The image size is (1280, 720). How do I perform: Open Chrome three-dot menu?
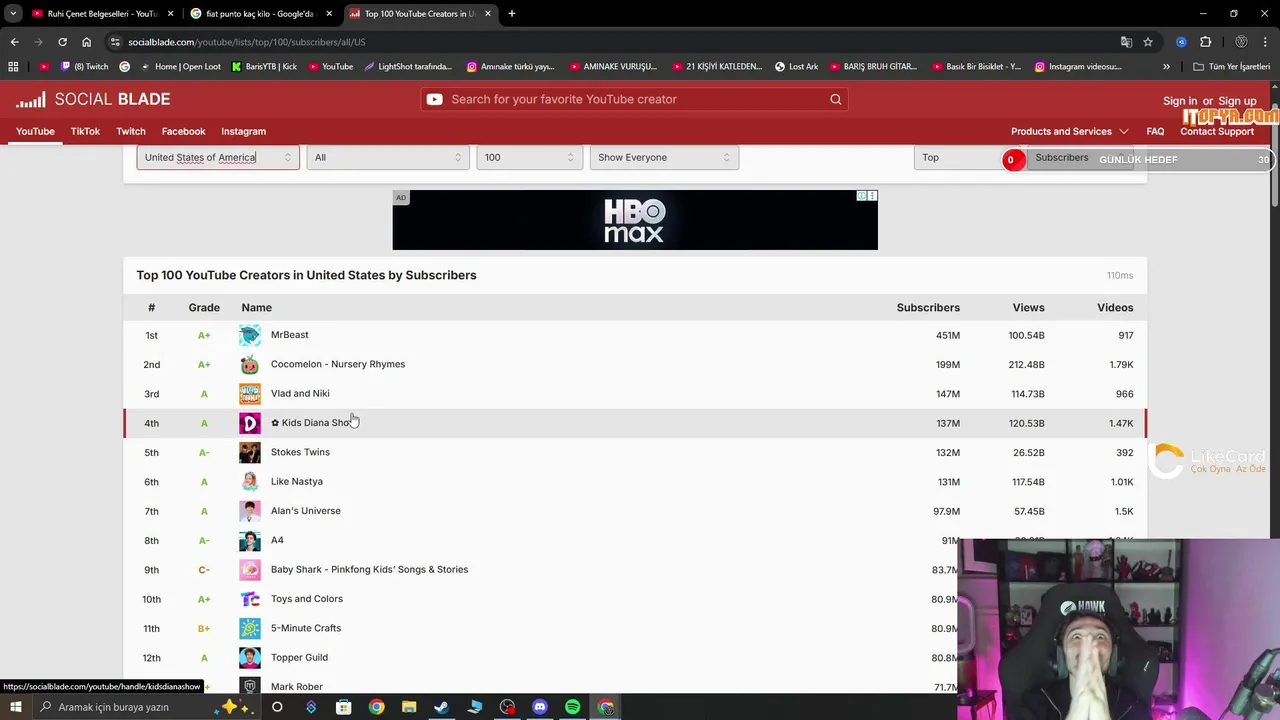[1266, 42]
